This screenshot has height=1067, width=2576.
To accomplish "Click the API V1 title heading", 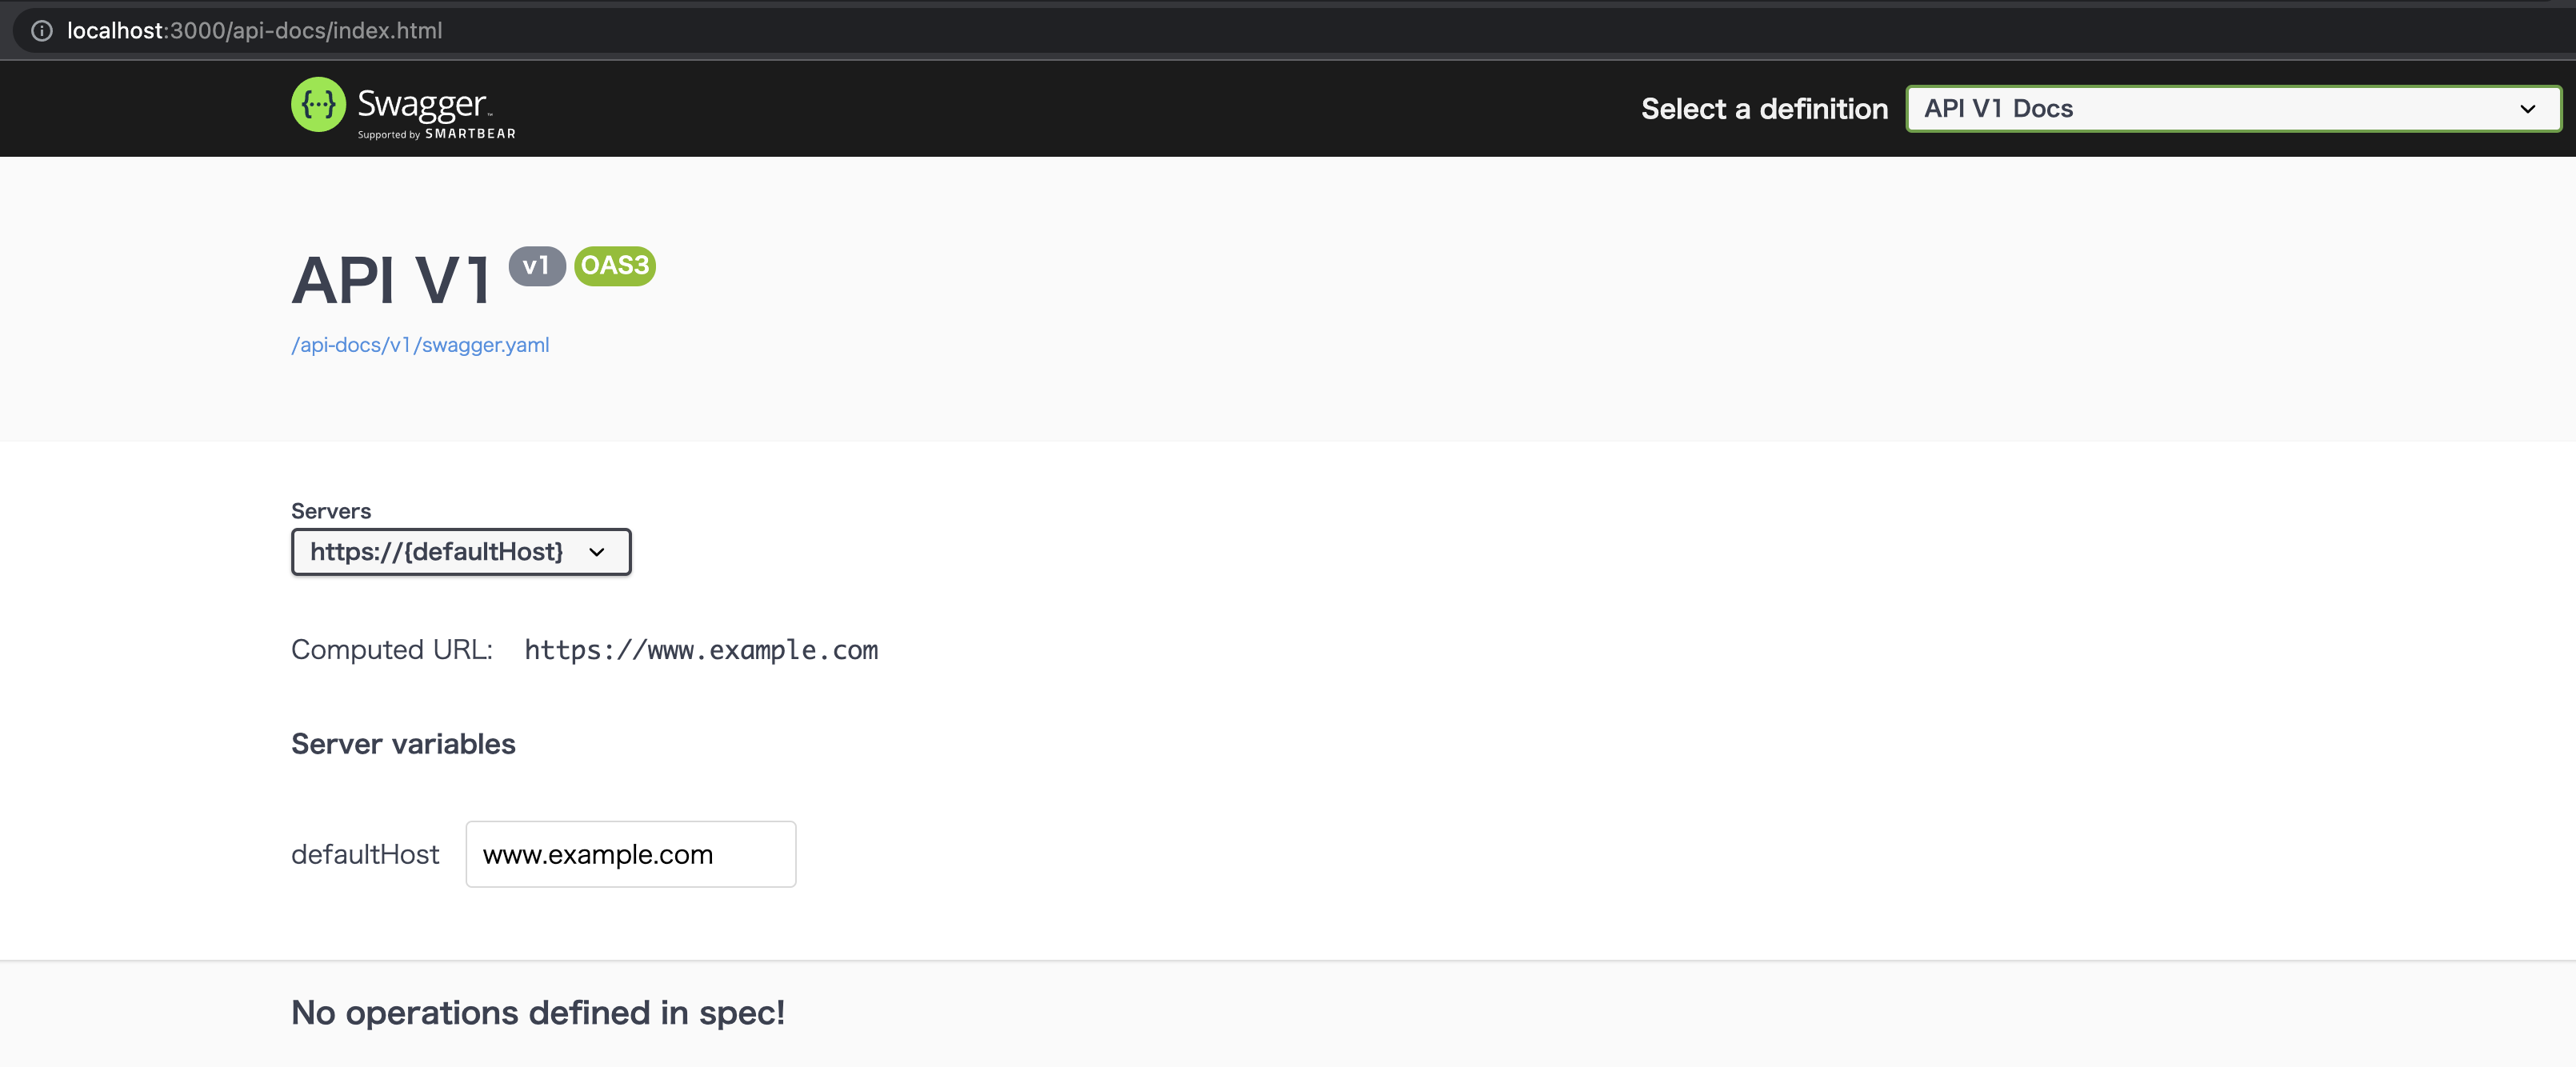I will (391, 280).
